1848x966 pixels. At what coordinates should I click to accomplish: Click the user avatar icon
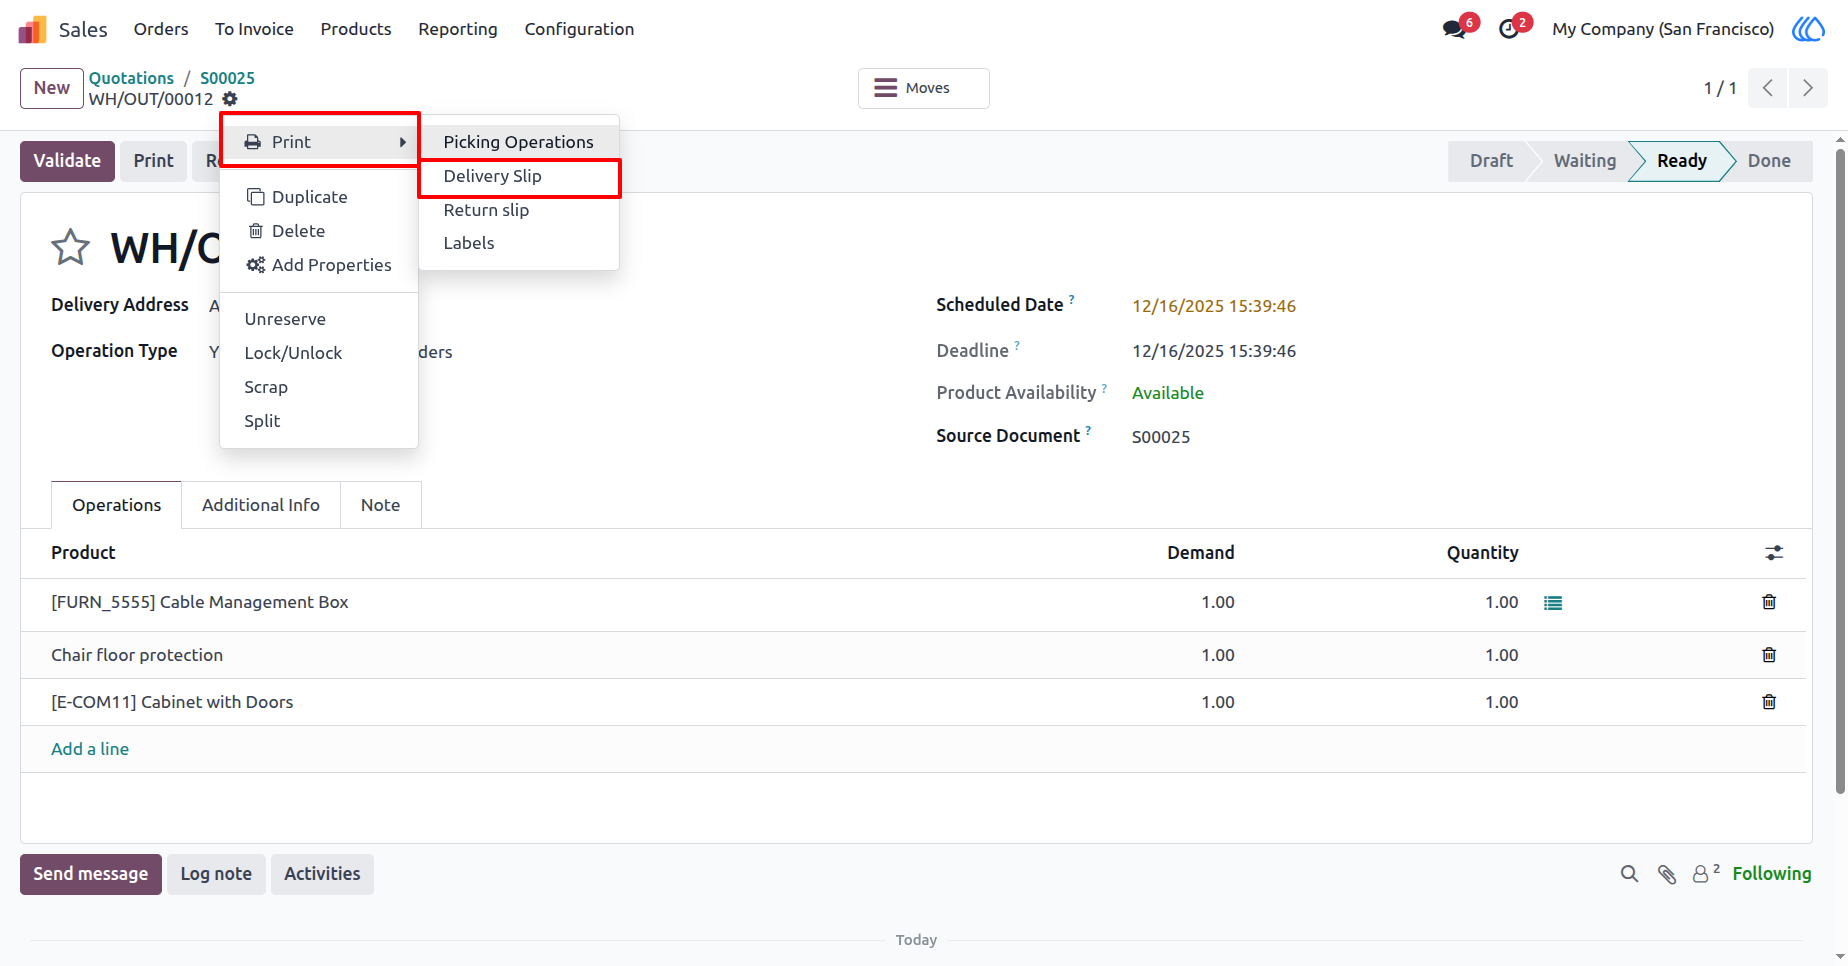click(x=1808, y=29)
